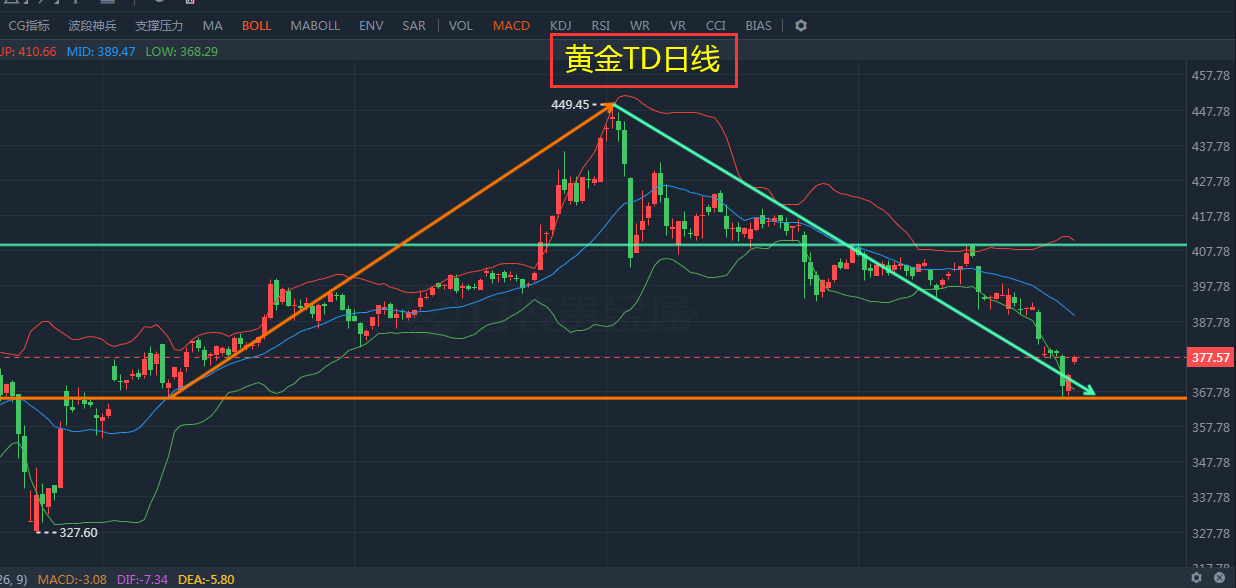Open the CG指标 menu

pos(28,25)
